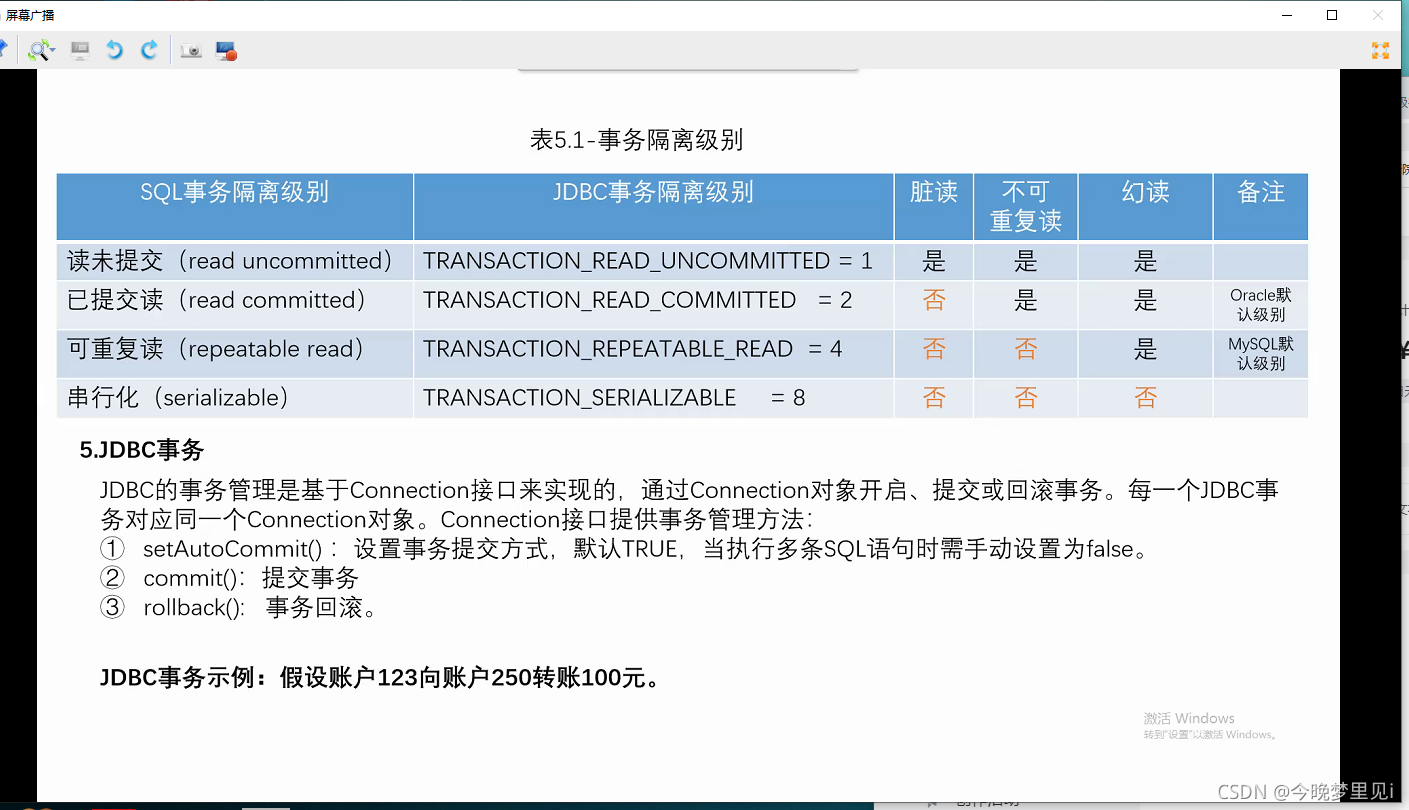This screenshot has width=1409, height=810.
Task: Click the zoom magnifier tool icon
Action: [39, 50]
